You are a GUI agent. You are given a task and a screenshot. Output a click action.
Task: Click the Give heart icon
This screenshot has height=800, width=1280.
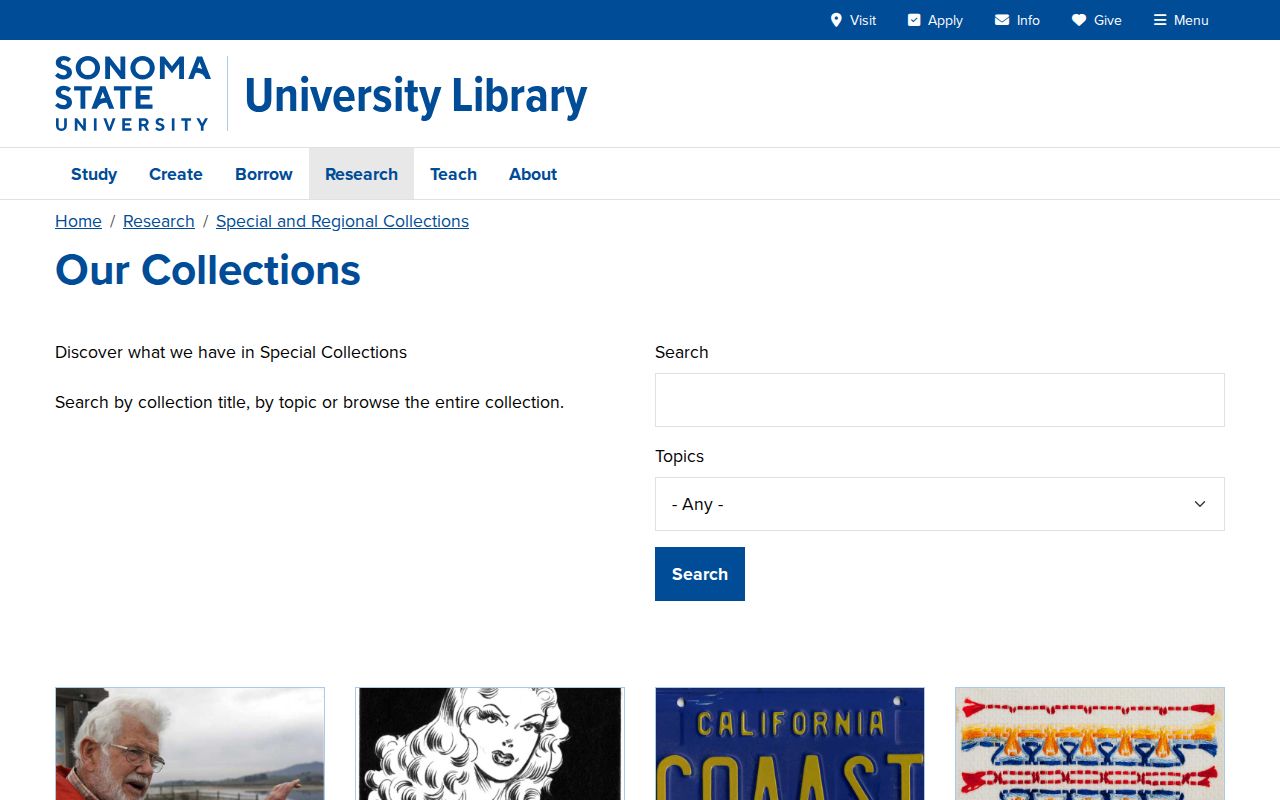click(x=1079, y=20)
